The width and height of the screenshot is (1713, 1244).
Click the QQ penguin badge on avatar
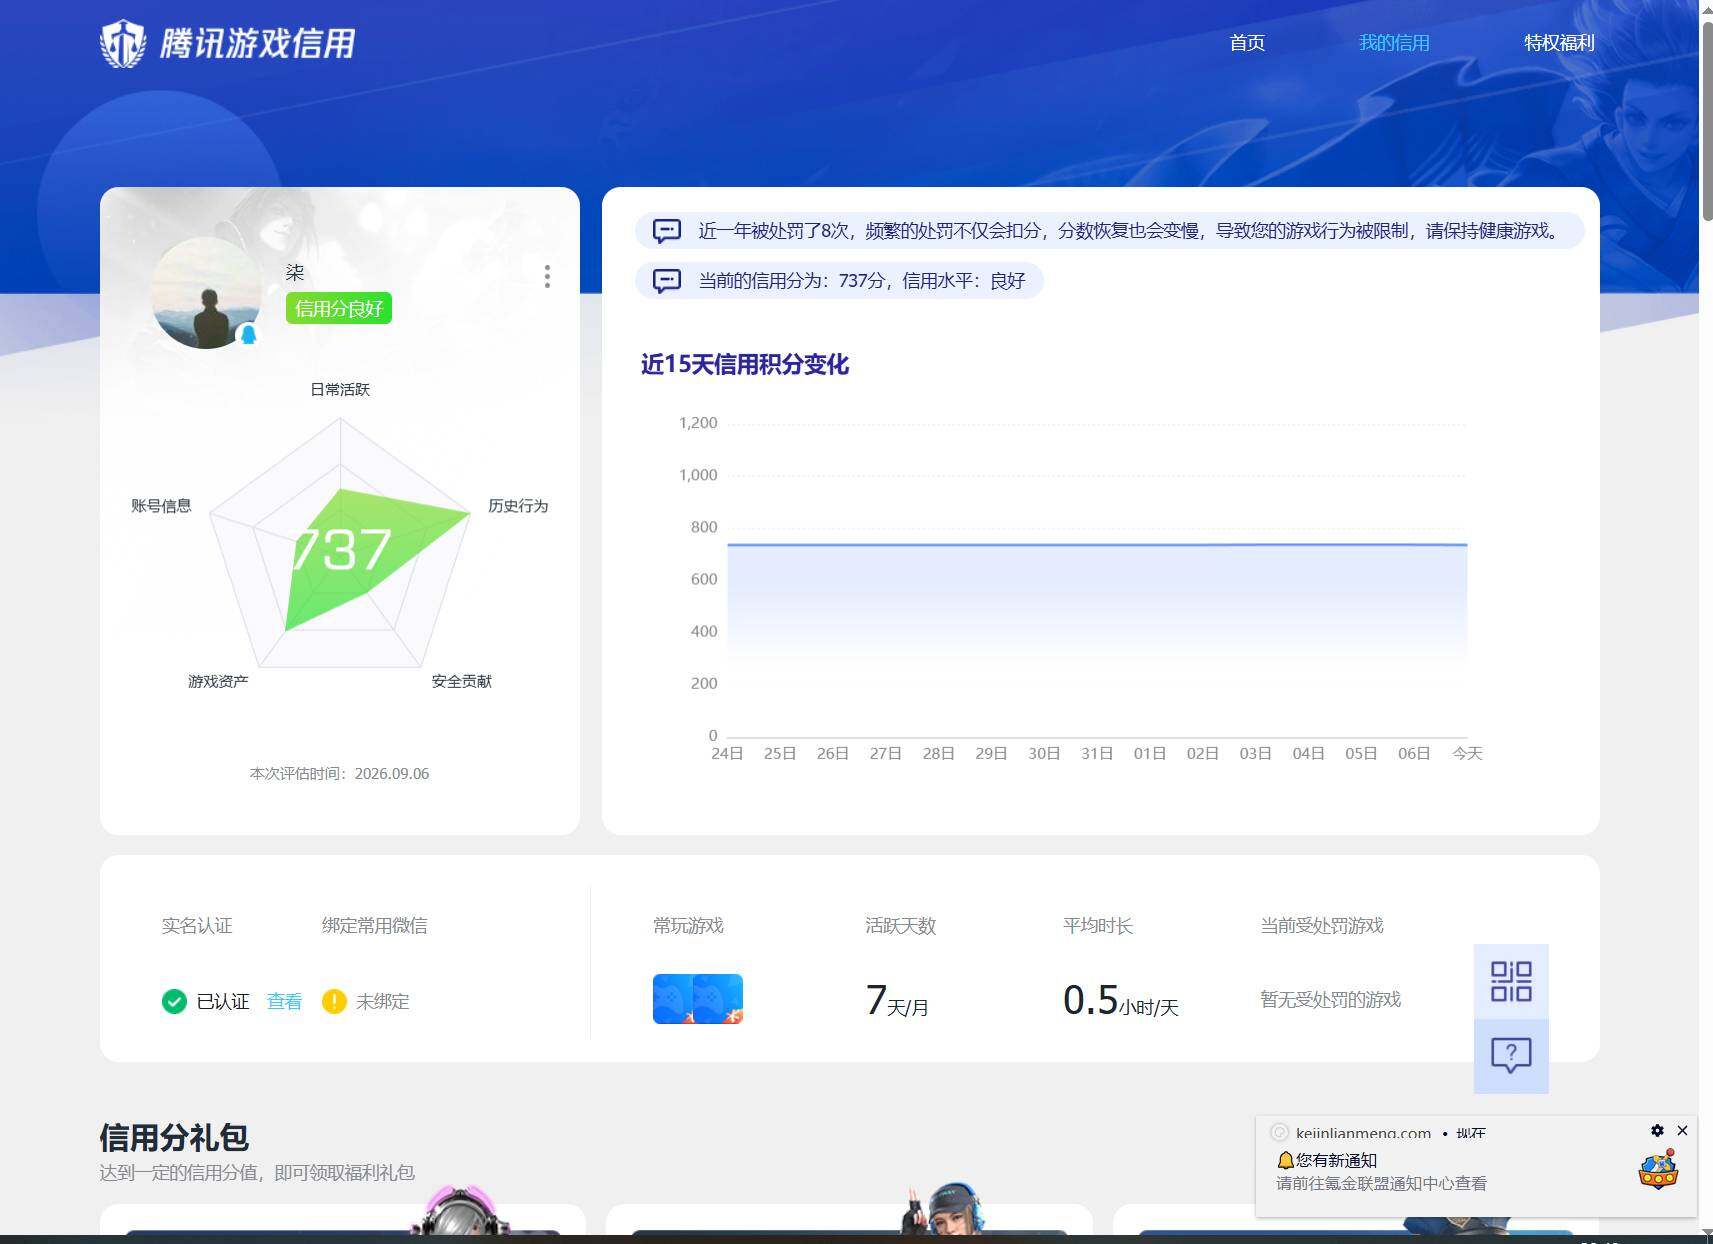[x=248, y=335]
